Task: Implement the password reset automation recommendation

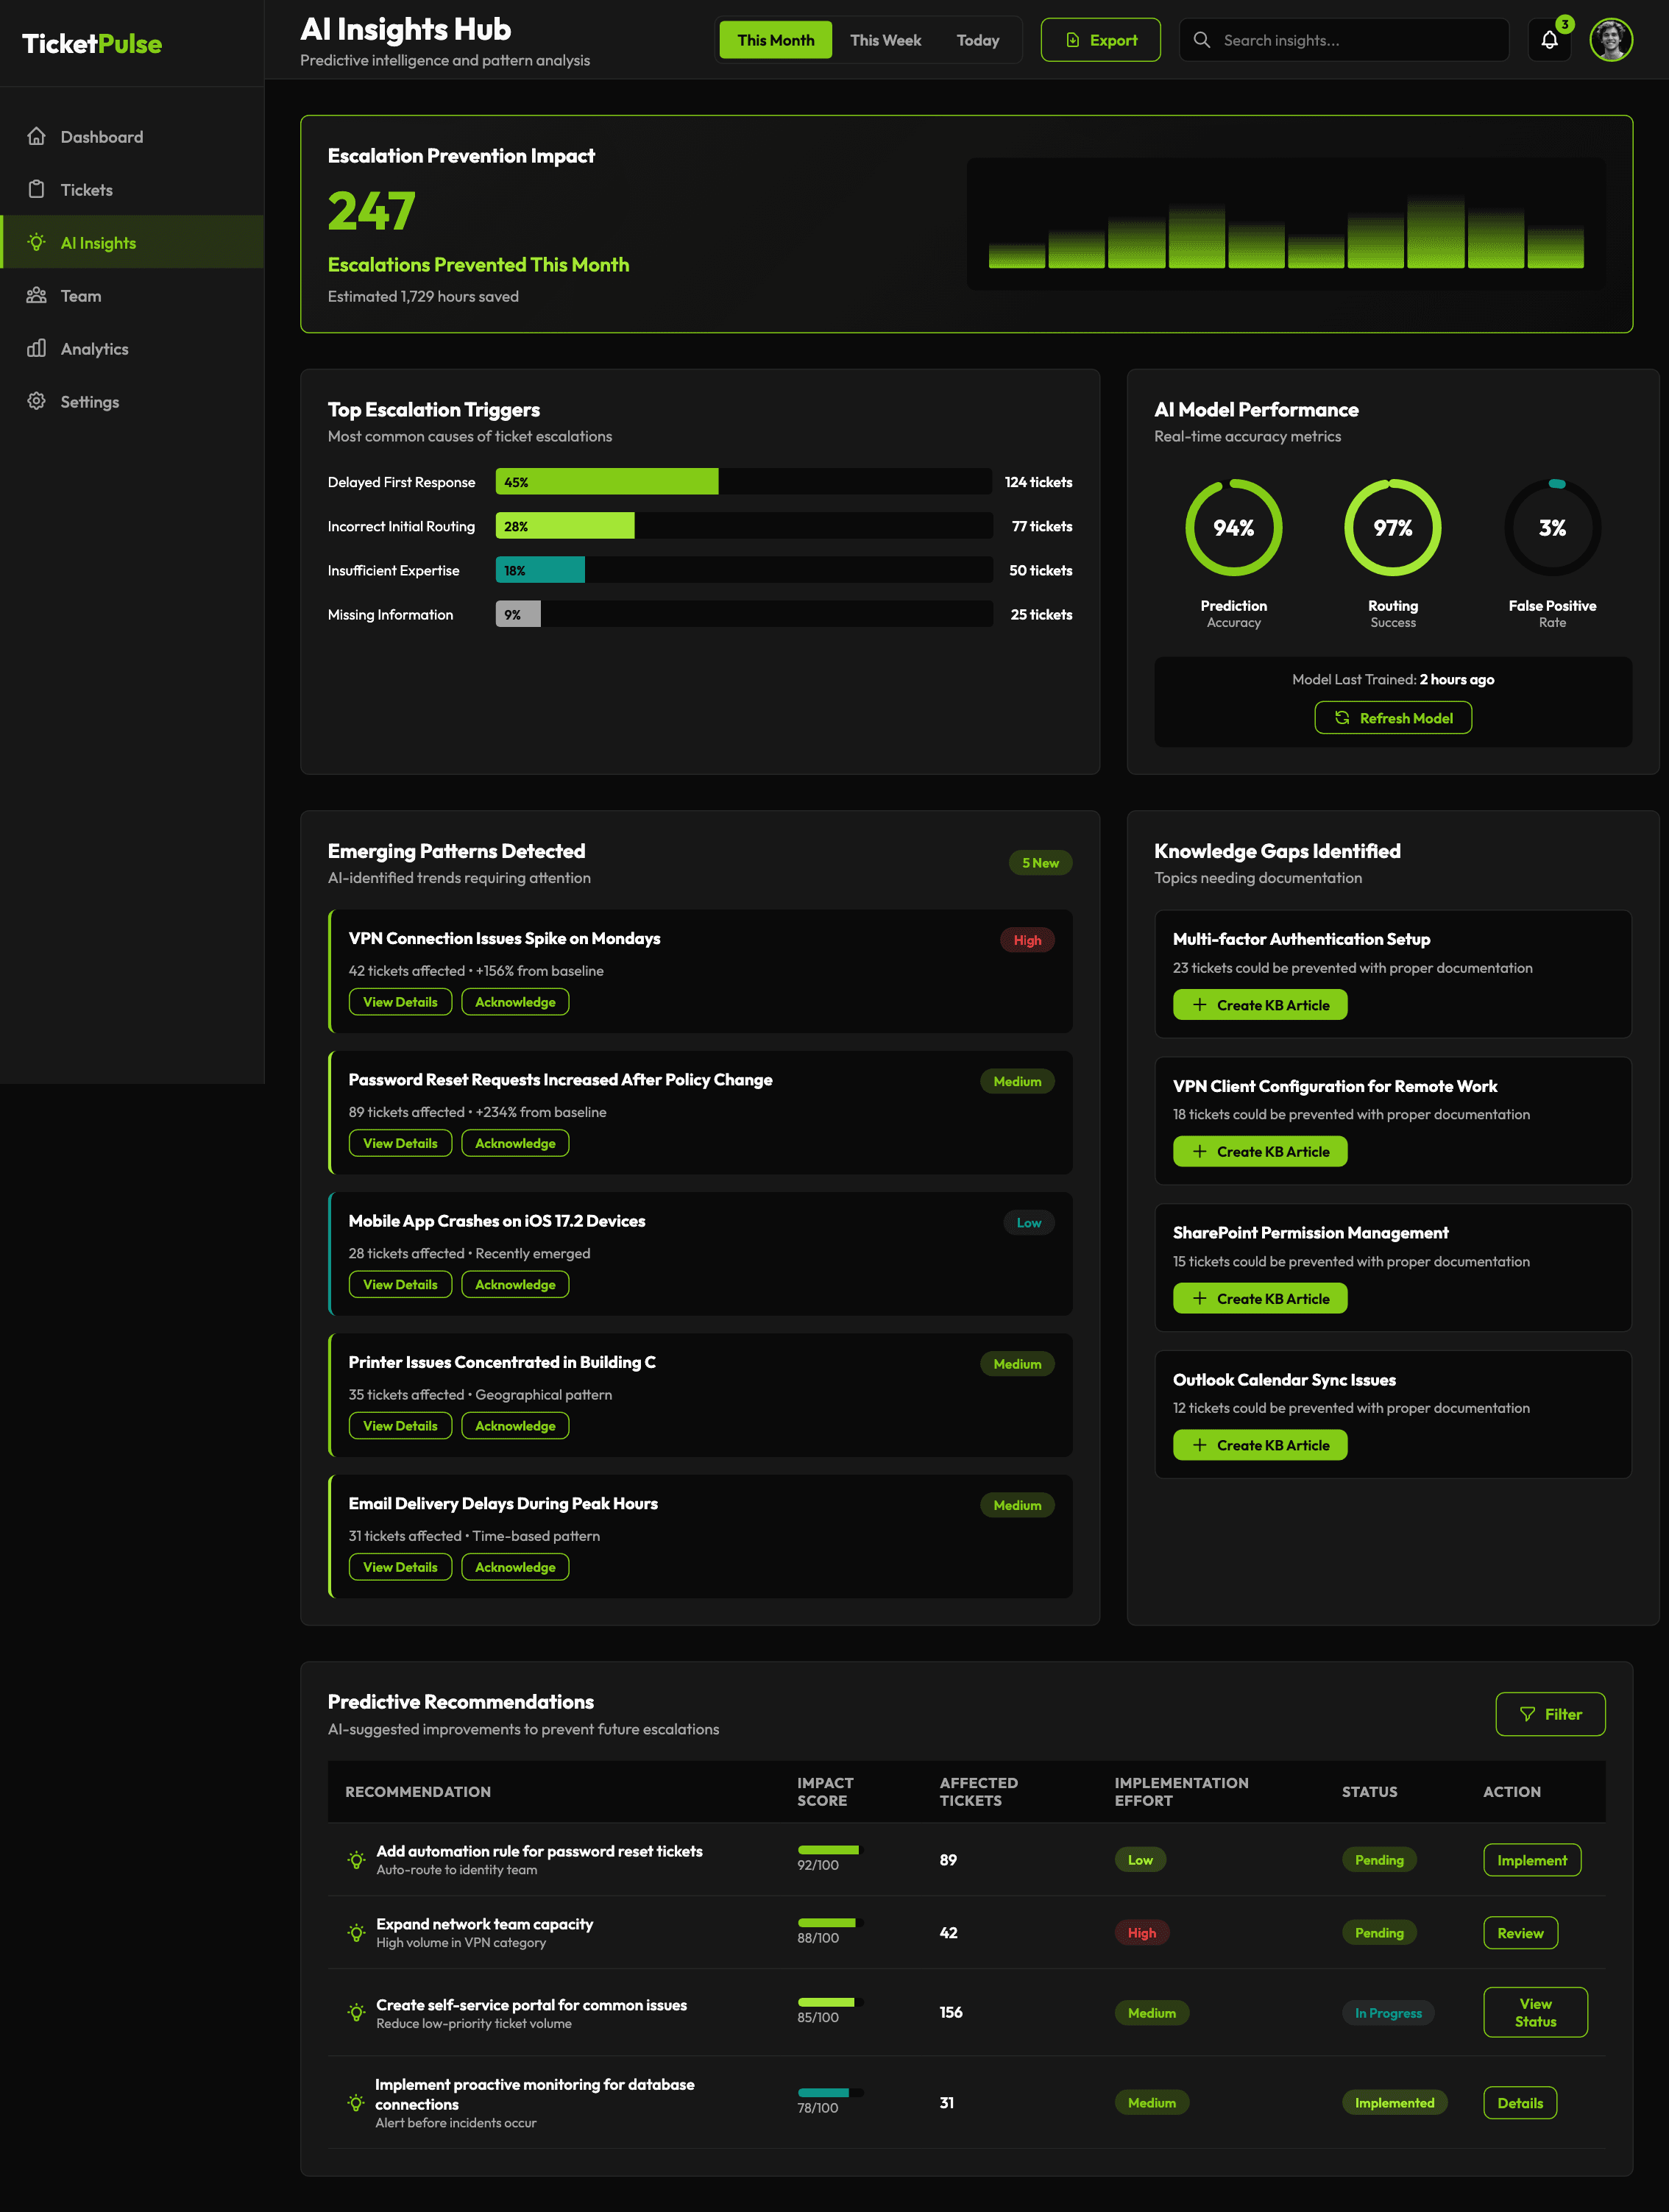Action: pos(1532,1859)
